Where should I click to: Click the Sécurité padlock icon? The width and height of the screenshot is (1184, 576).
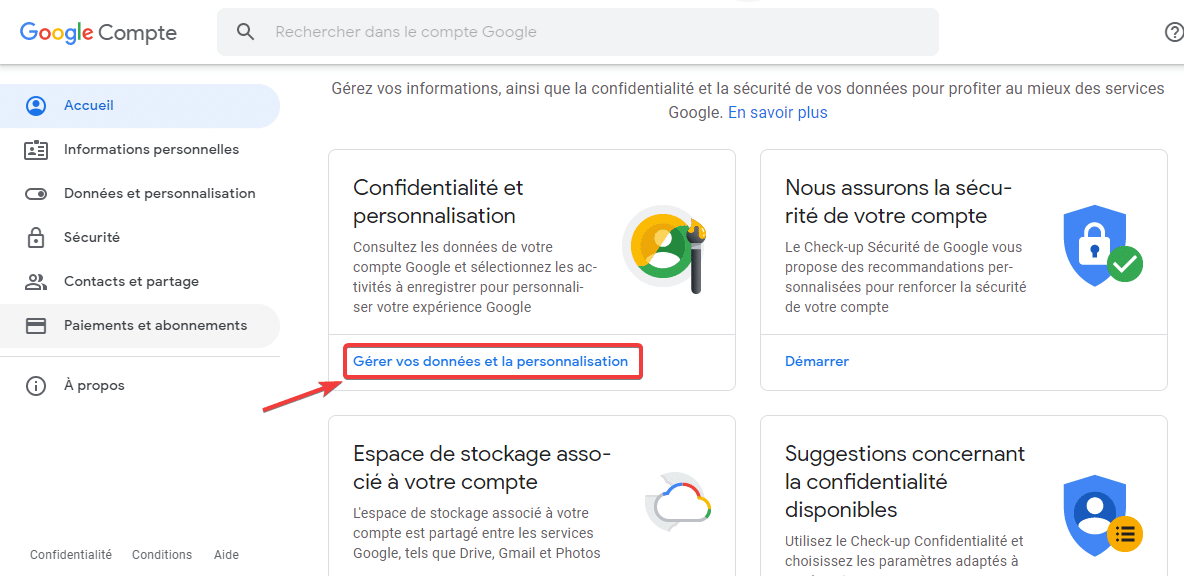[x=35, y=238]
